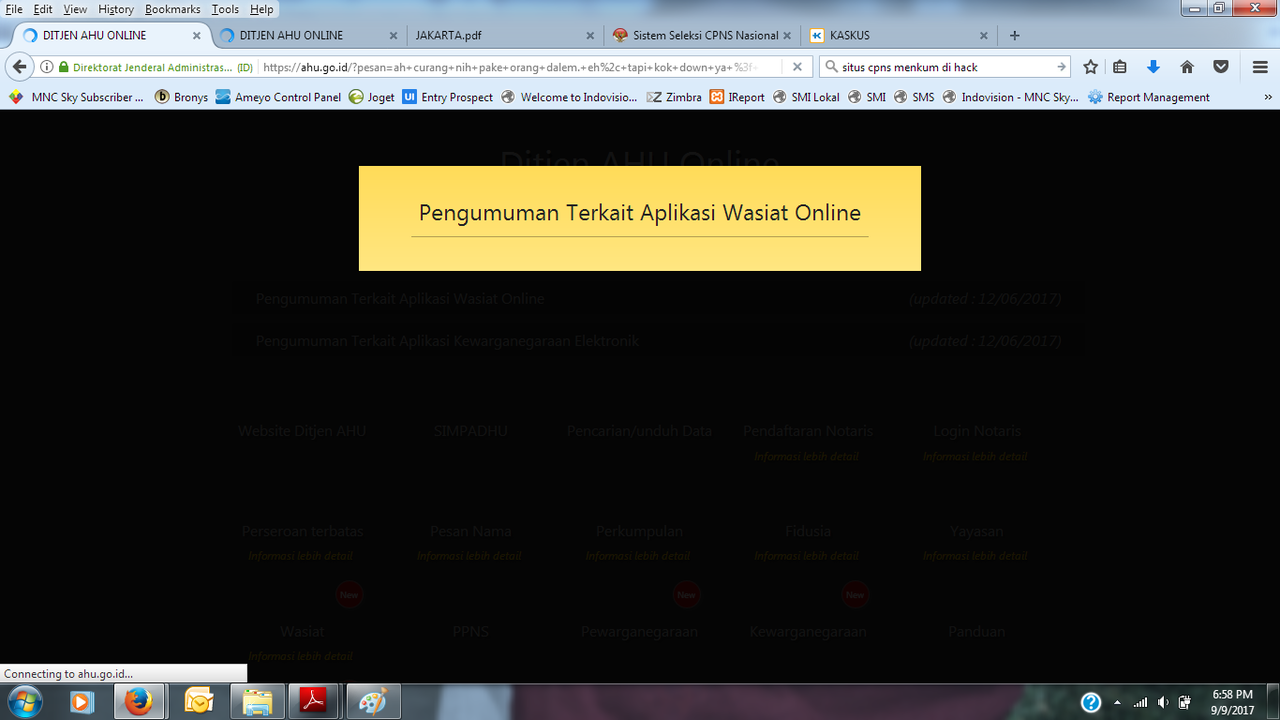This screenshot has height=720, width=1280.
Task: Close the Sistem Seleksi CPNS Nasional tab
Action: (x=787, y=35)
